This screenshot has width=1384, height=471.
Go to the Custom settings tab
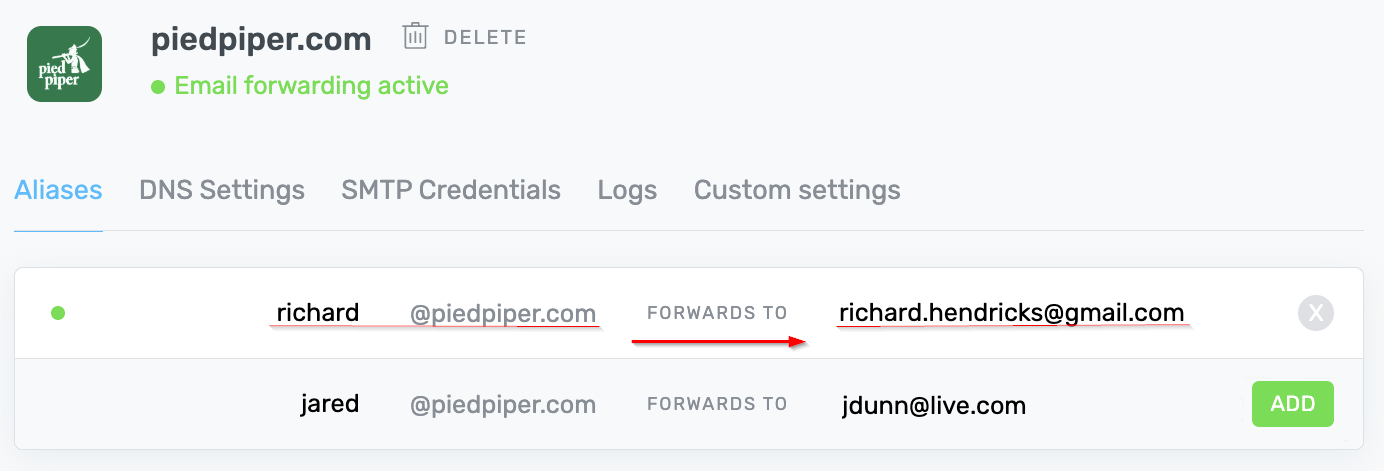pyautogui.click(x=797, y=190)
